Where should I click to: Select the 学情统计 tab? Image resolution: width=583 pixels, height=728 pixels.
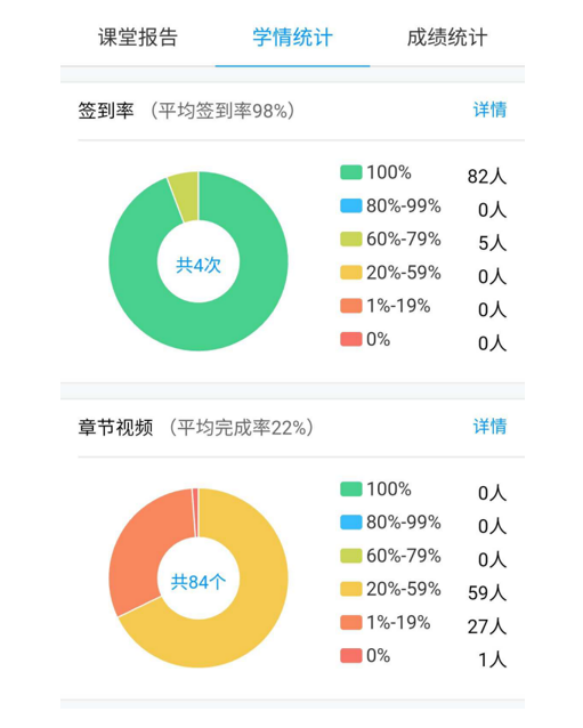coord(292,38)
